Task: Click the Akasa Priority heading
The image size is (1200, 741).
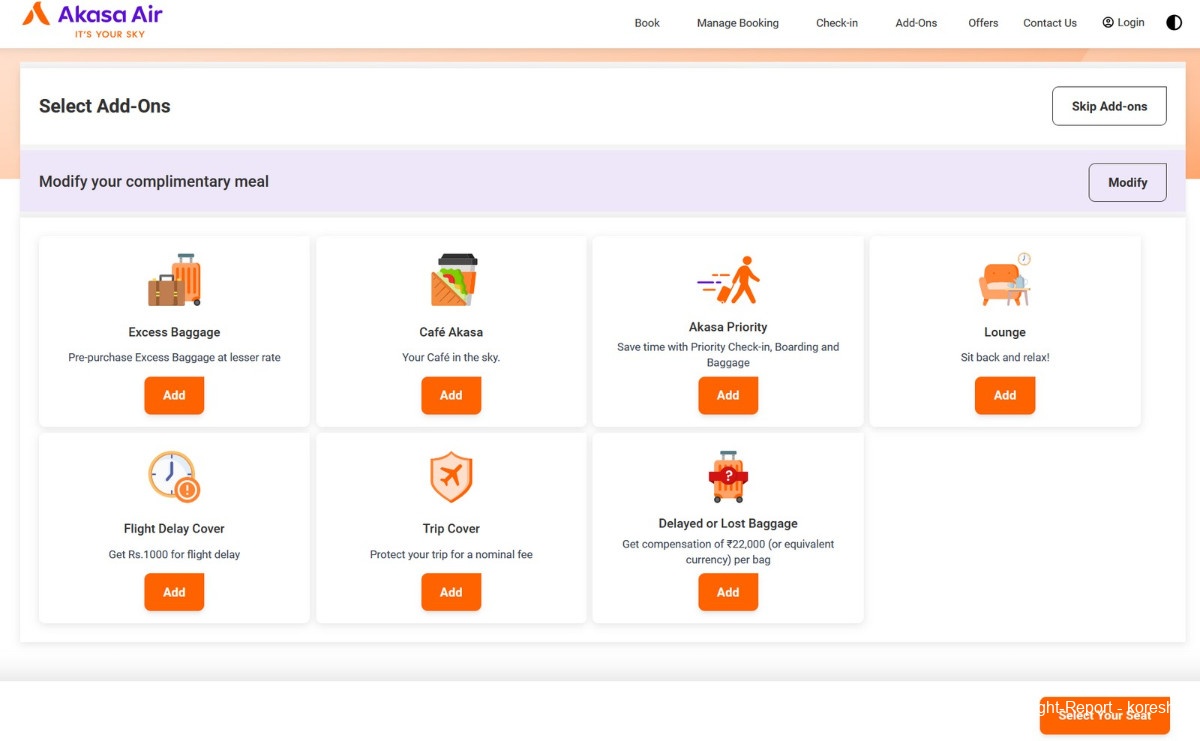Action: [x=728, y=327]
